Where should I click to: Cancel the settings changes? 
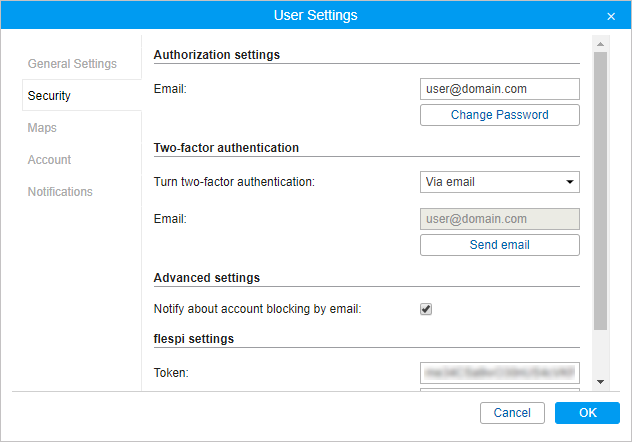coord(512,413)
